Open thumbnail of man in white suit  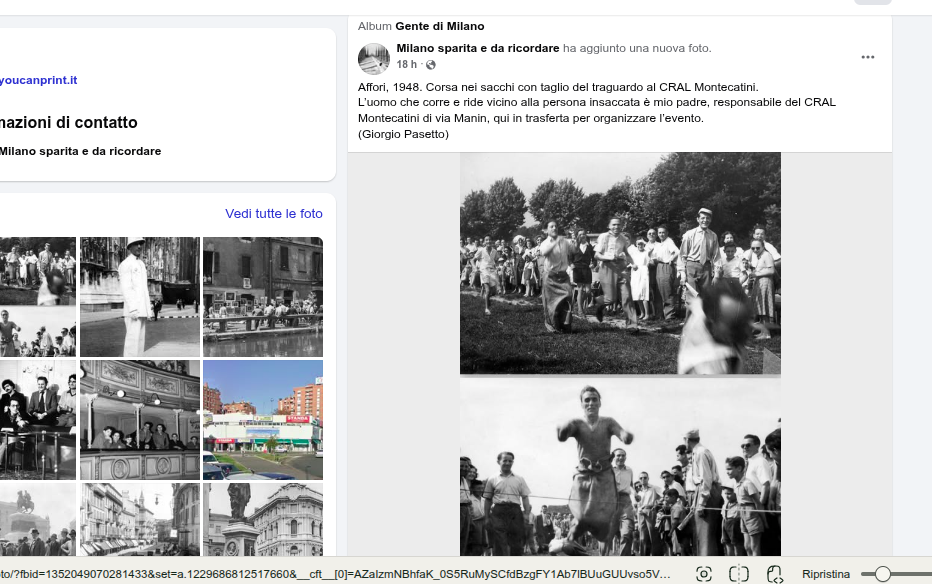pos(139,297)
